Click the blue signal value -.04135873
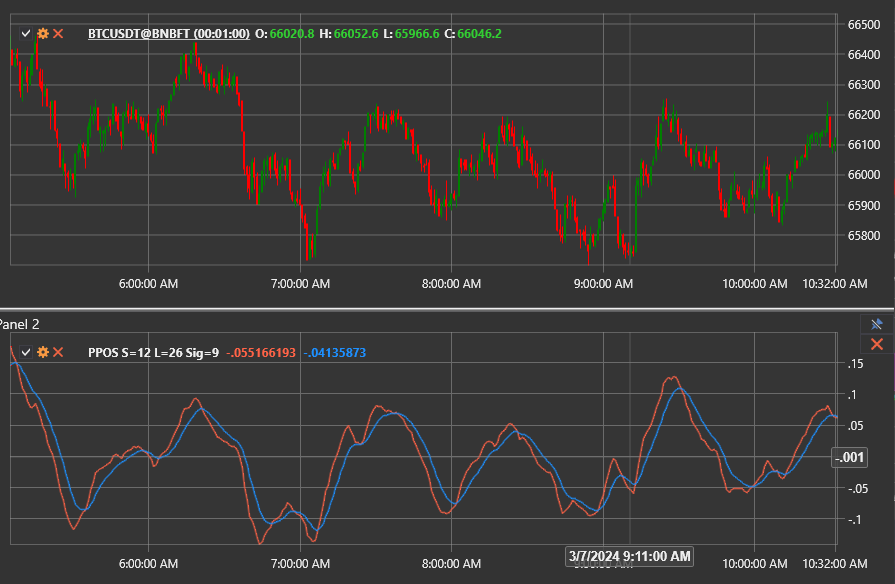Viewport: 895px width, 584px height. coord(334,353)
